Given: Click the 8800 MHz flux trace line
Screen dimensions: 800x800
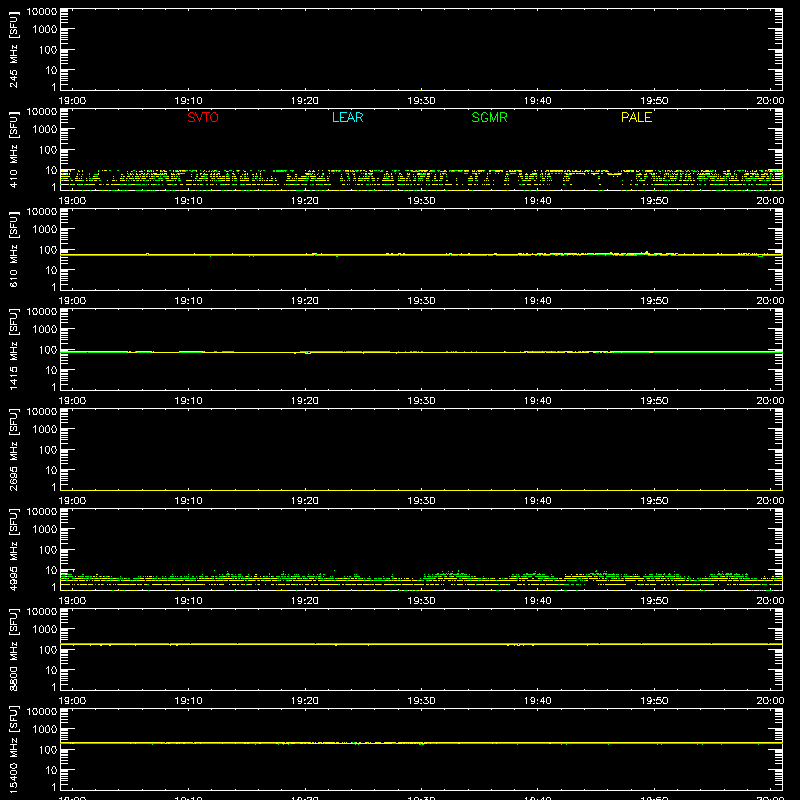Looking at the screenshot, I should coord(421,644).
